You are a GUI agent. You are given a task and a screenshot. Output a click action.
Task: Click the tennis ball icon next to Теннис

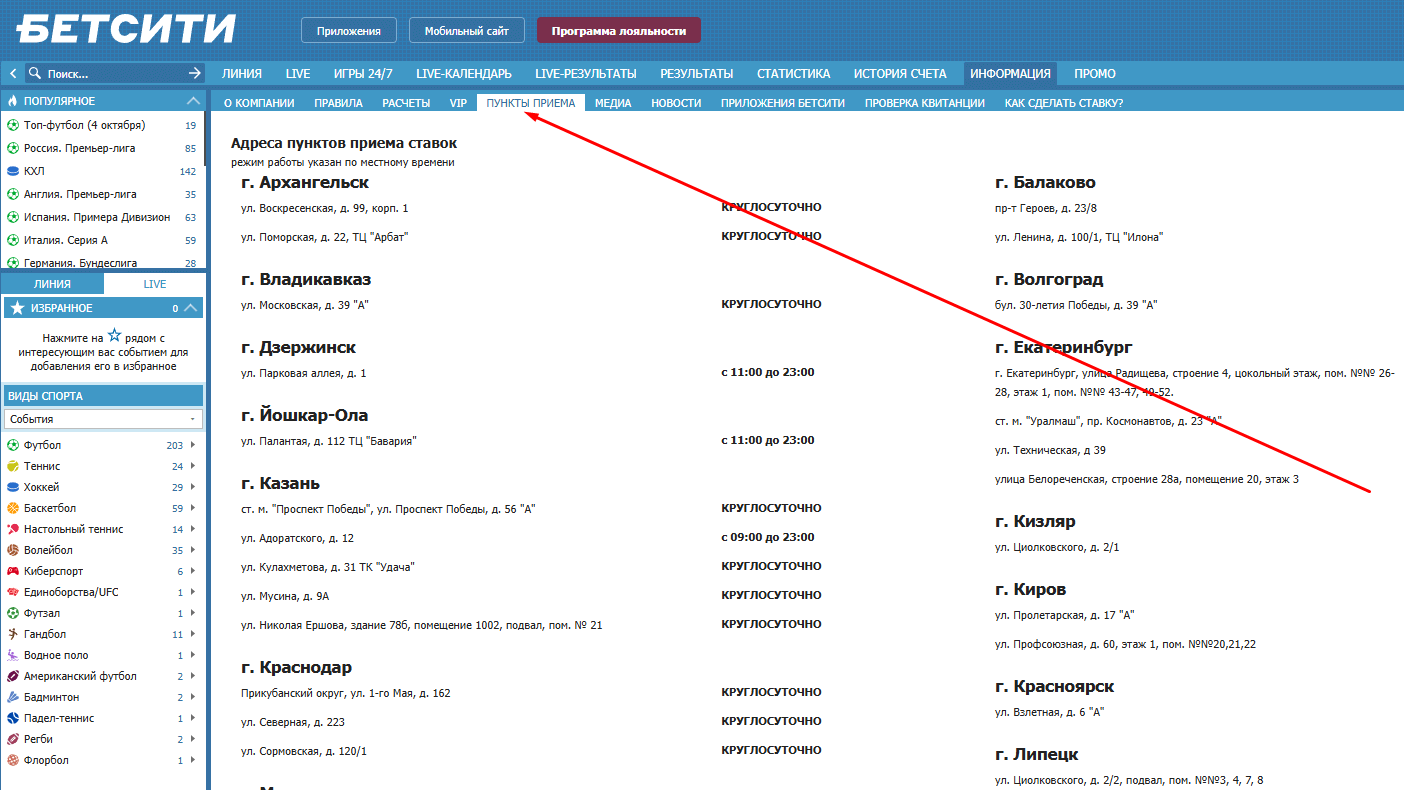(13, 466)
